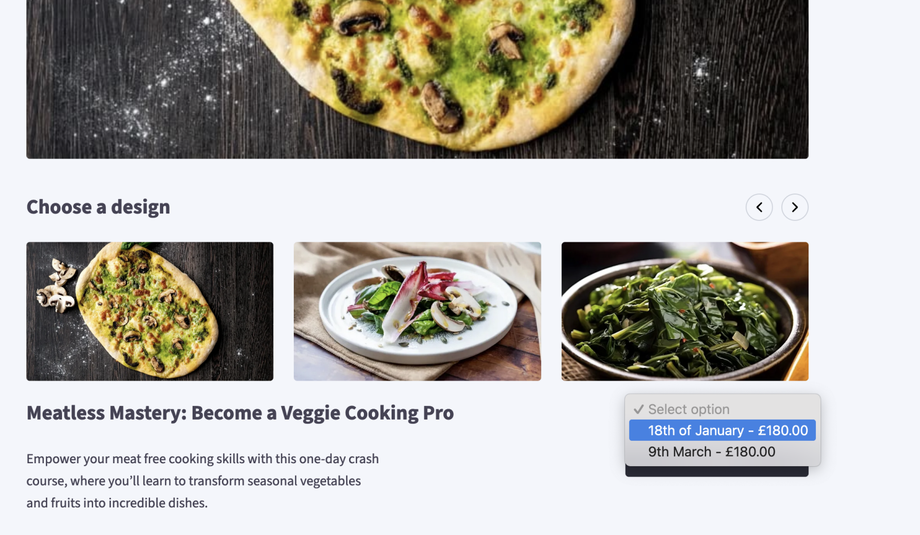920x535 pixels.
Task: Select the sautéed greens bowl design thumbnail
Action: 685,311
